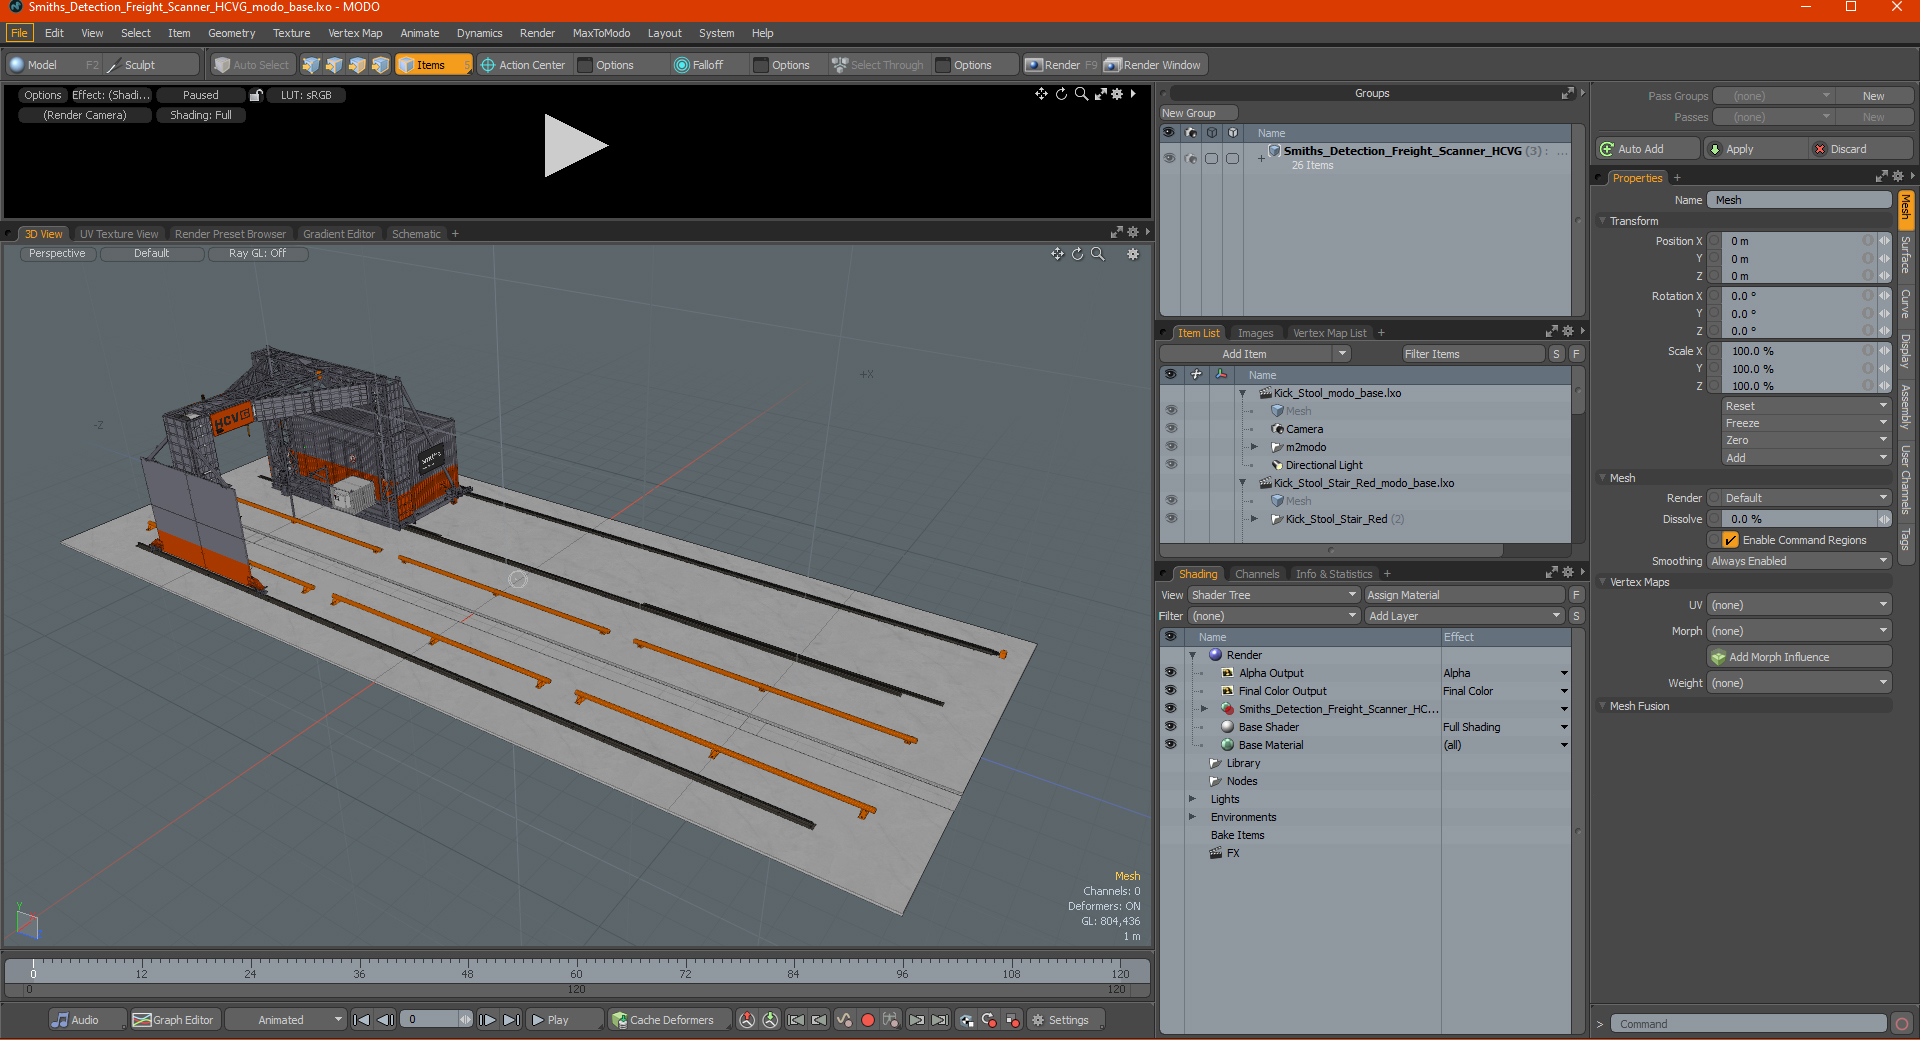This screenshot has width=1920, height=1040.
Task: Open the Animated key mode dropdown
Action: click(286, 1020)
